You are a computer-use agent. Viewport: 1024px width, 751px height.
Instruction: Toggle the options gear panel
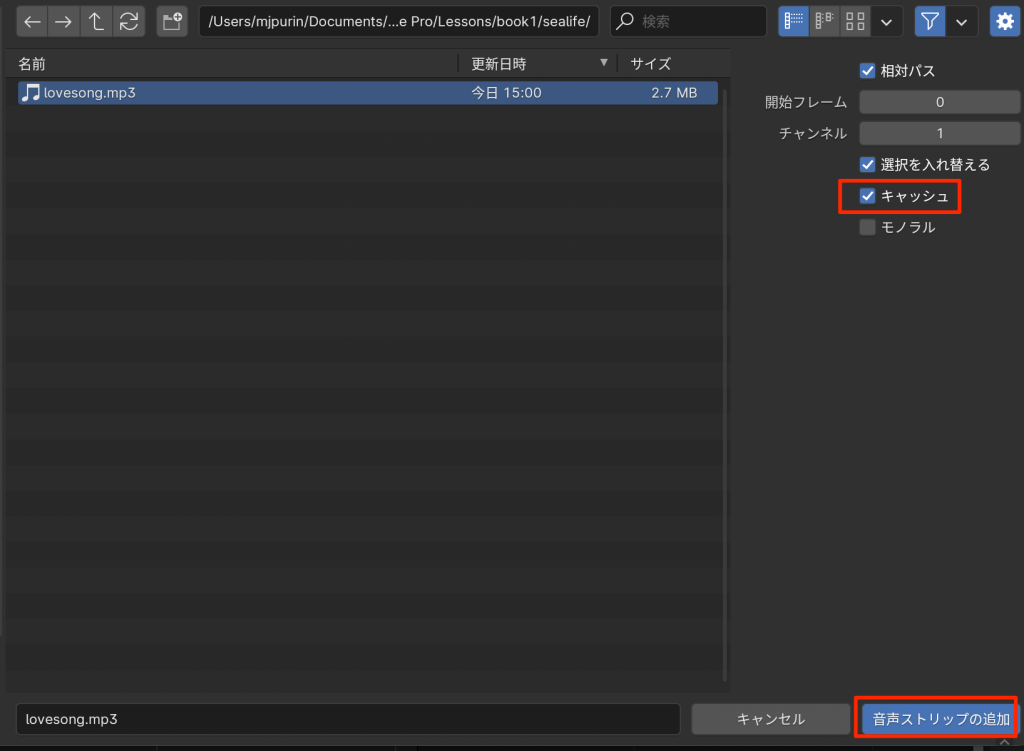[x=1004, y=21]
